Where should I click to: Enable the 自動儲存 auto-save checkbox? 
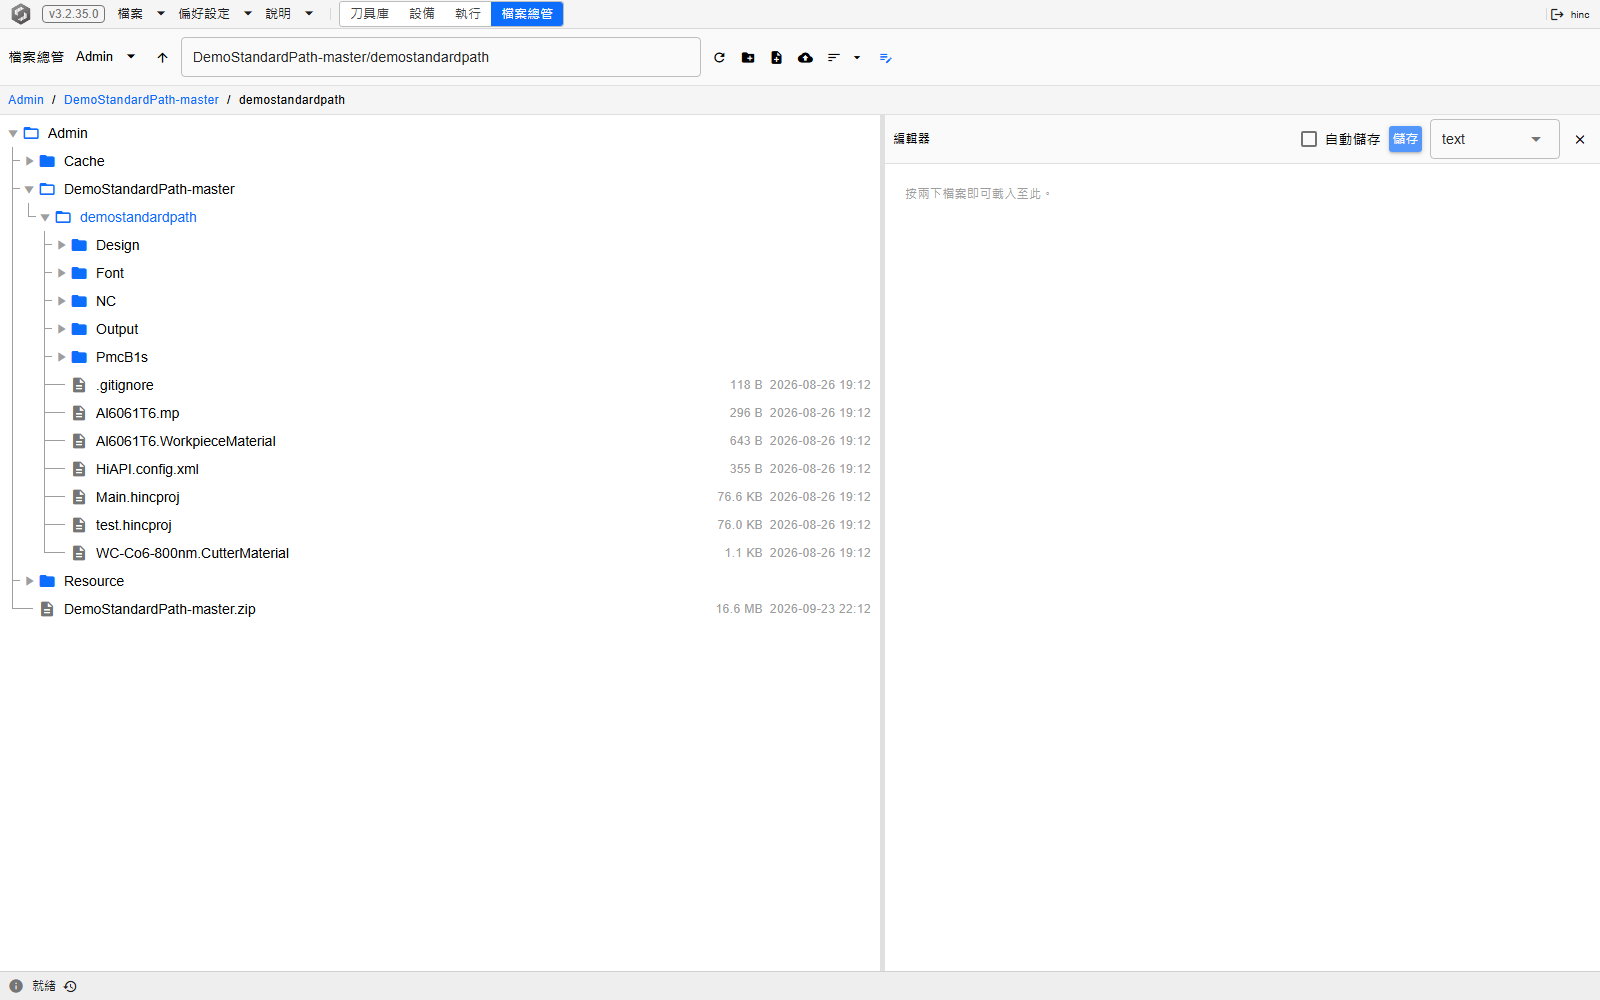pyautogui.click(x=1309, y=139)
